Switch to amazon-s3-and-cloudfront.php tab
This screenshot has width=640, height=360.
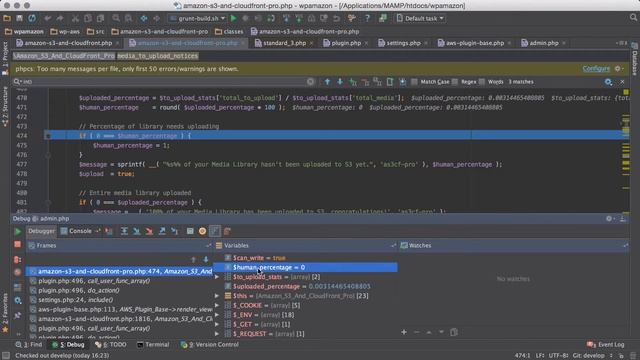67,43
